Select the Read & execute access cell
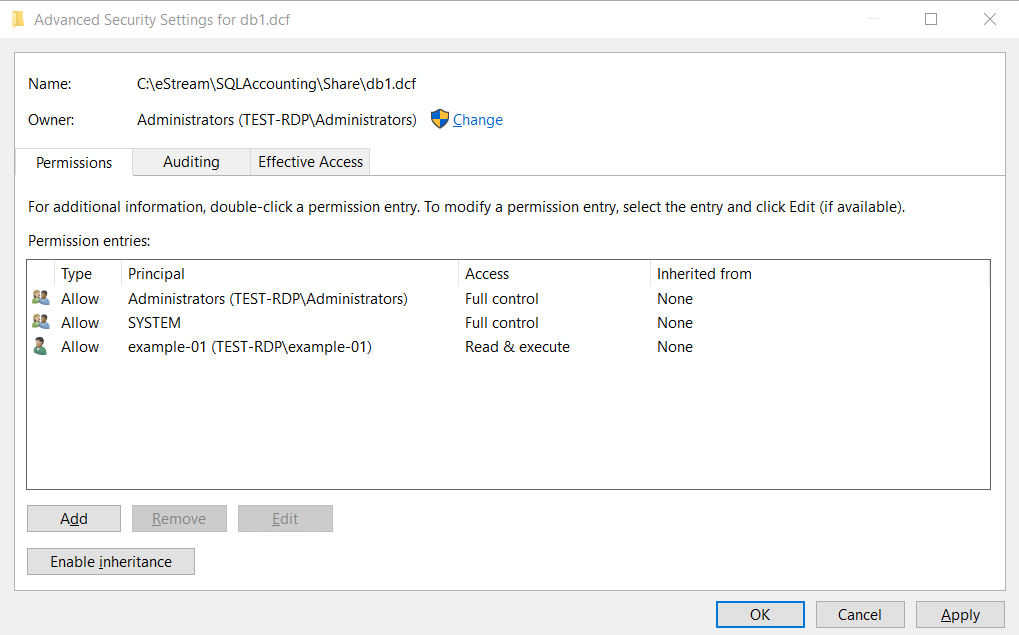This screenshot has height=635, width=1019. tap(517, 347)
